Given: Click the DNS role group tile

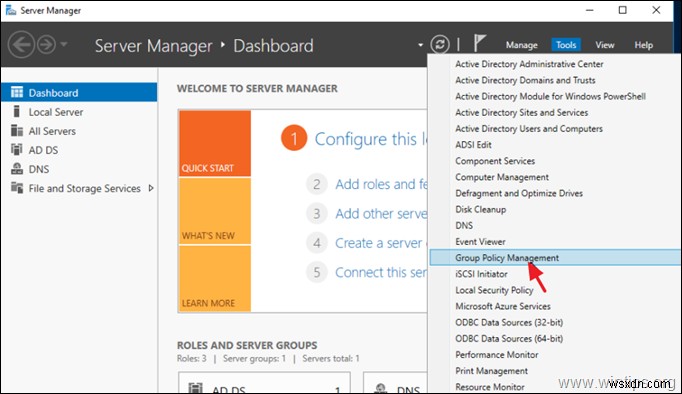Looking at the screenshot, I should point(395,382).
